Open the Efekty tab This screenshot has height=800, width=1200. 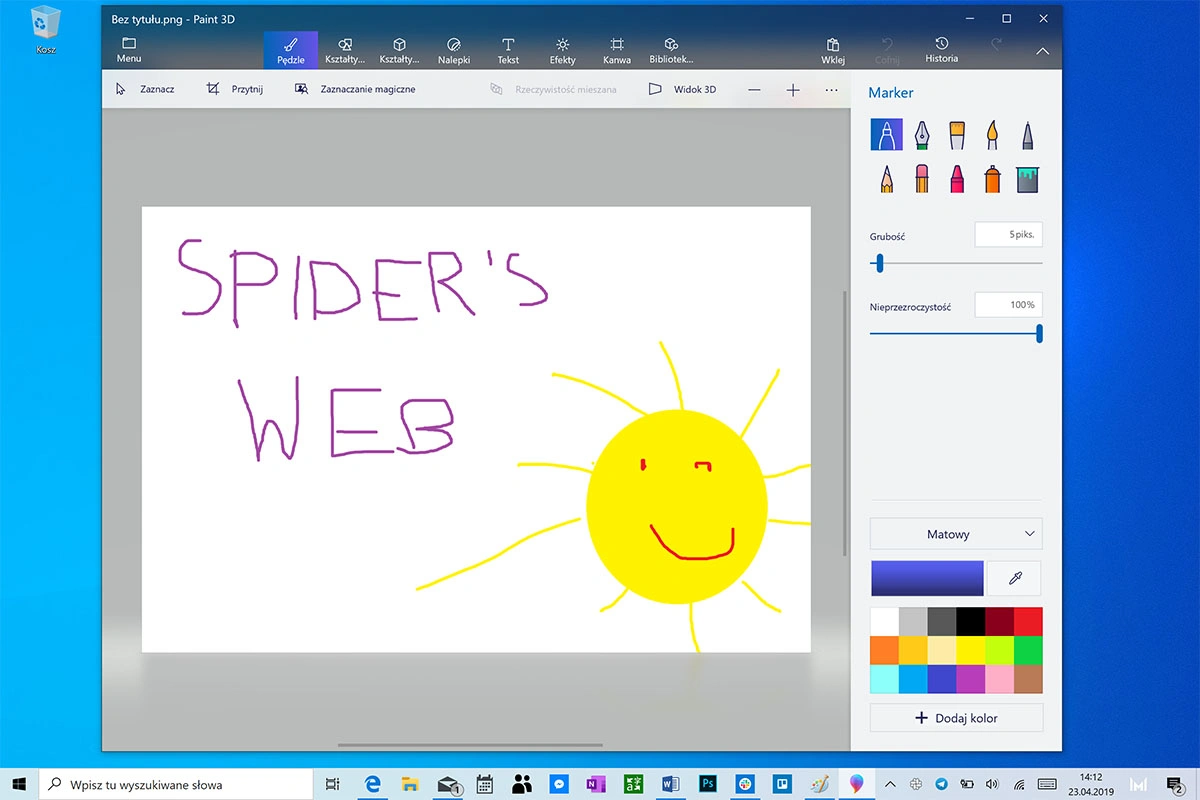pos(563,50)
